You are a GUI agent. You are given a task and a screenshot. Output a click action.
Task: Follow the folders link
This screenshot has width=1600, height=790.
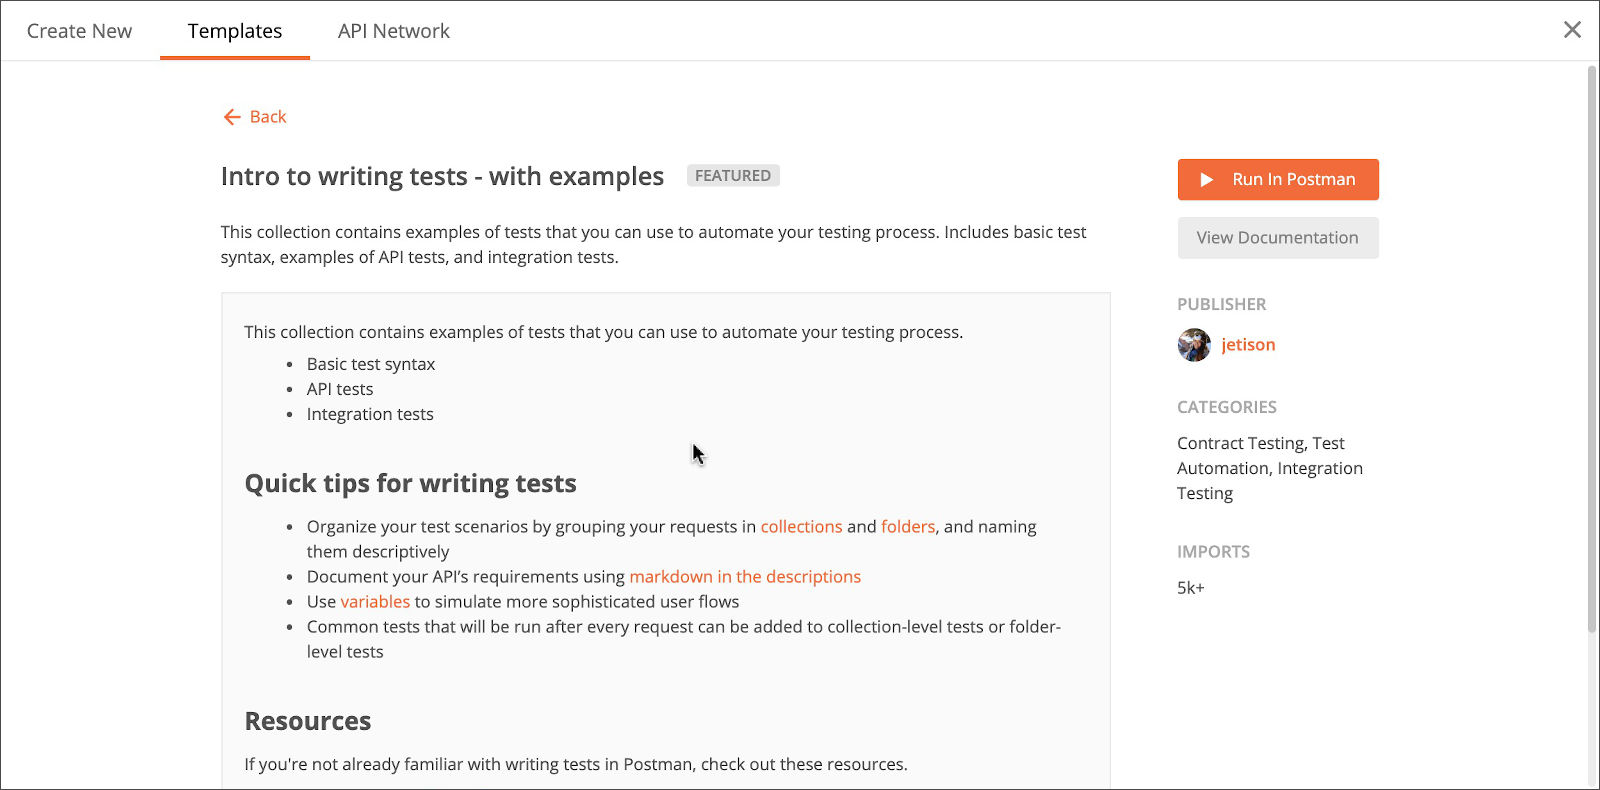point(908,527)
